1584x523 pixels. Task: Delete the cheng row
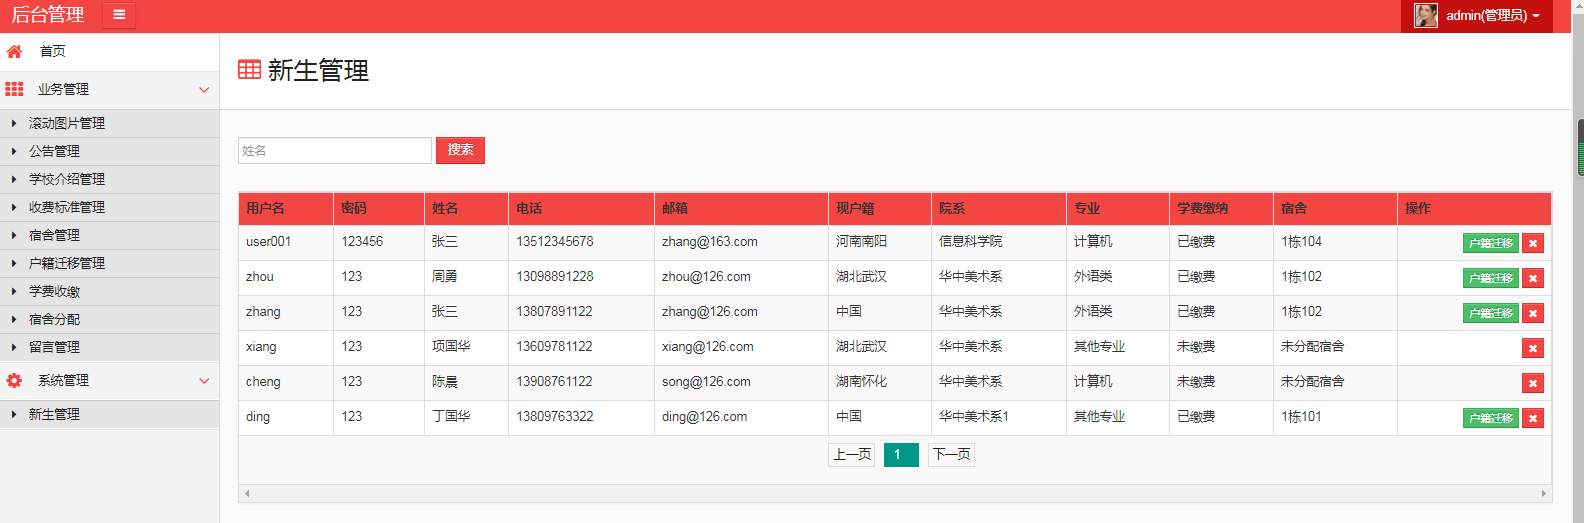pos(1532,383)
